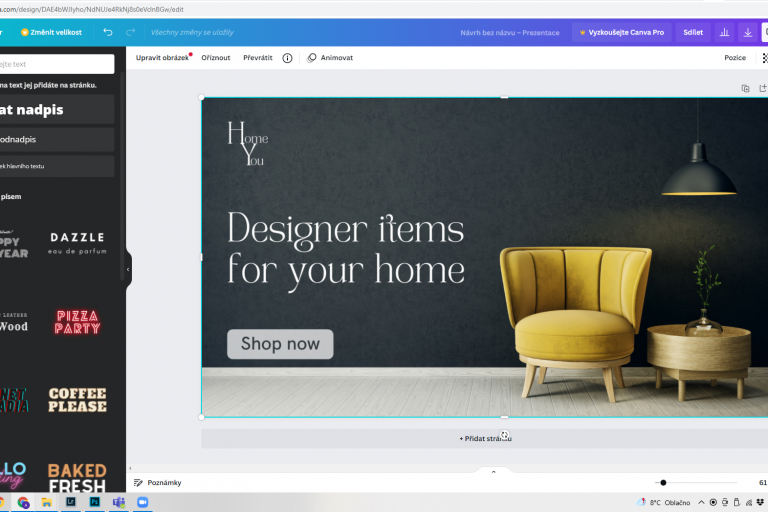Open the insights bar chart icon

point(724,32)
